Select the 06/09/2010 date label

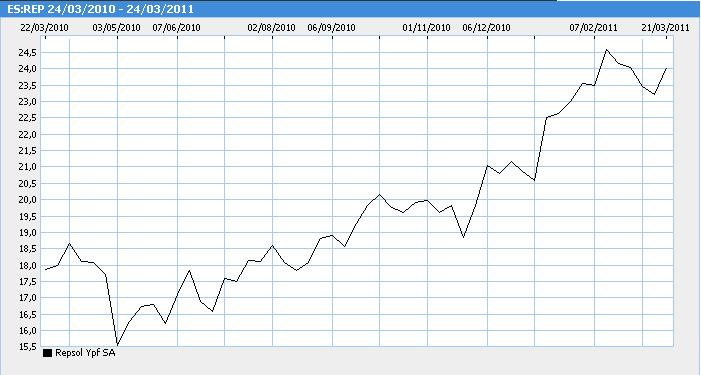click(x=332, y=28)
